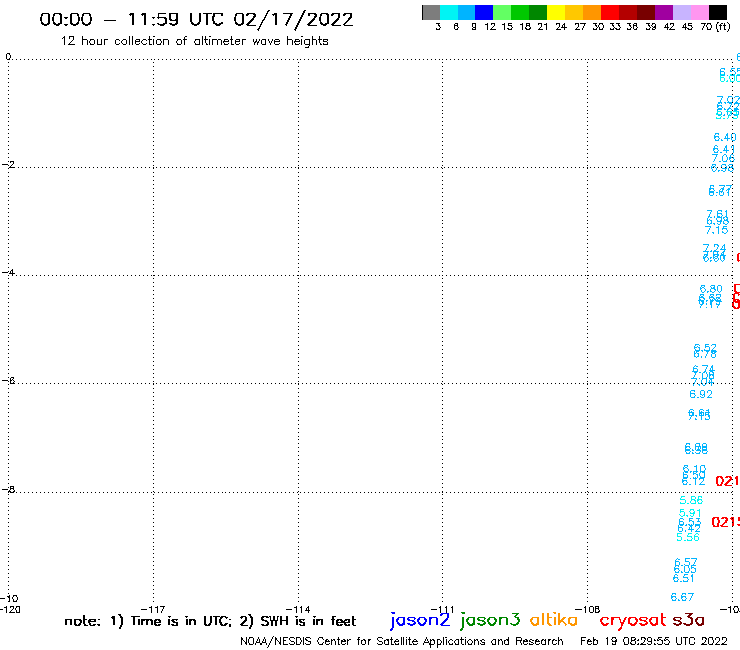Select the lavender legend swatch
Screen dimensions: 740x650
[x=682, y=12]
